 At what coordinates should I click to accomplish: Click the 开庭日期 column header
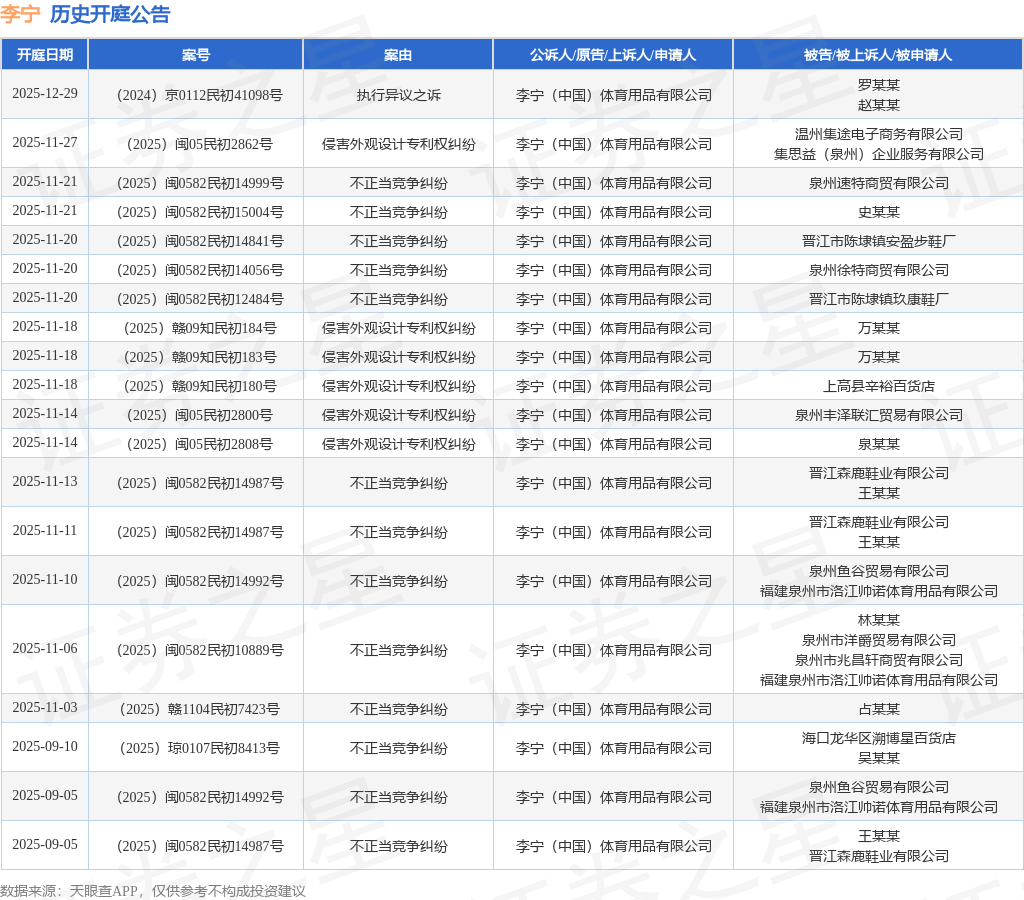pos(44,55)
